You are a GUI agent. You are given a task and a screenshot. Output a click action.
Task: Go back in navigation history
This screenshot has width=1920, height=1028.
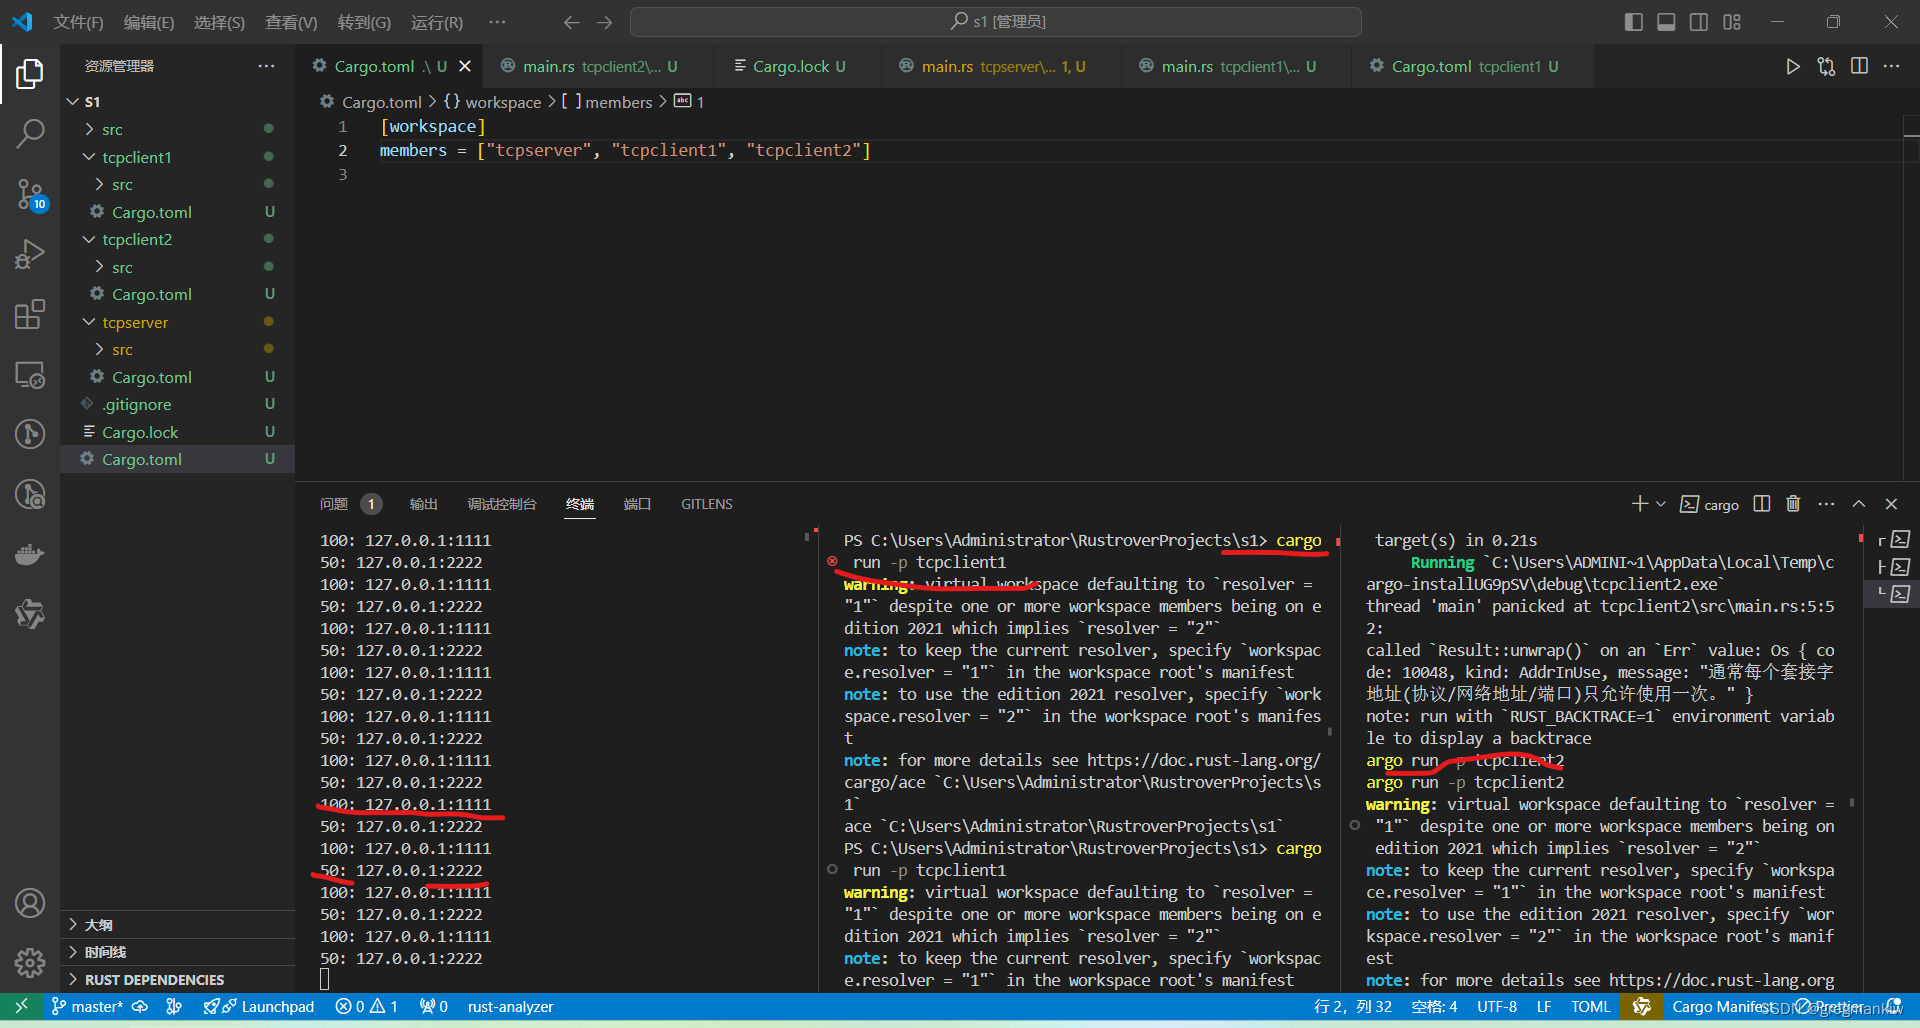click(x=571, y=22)
